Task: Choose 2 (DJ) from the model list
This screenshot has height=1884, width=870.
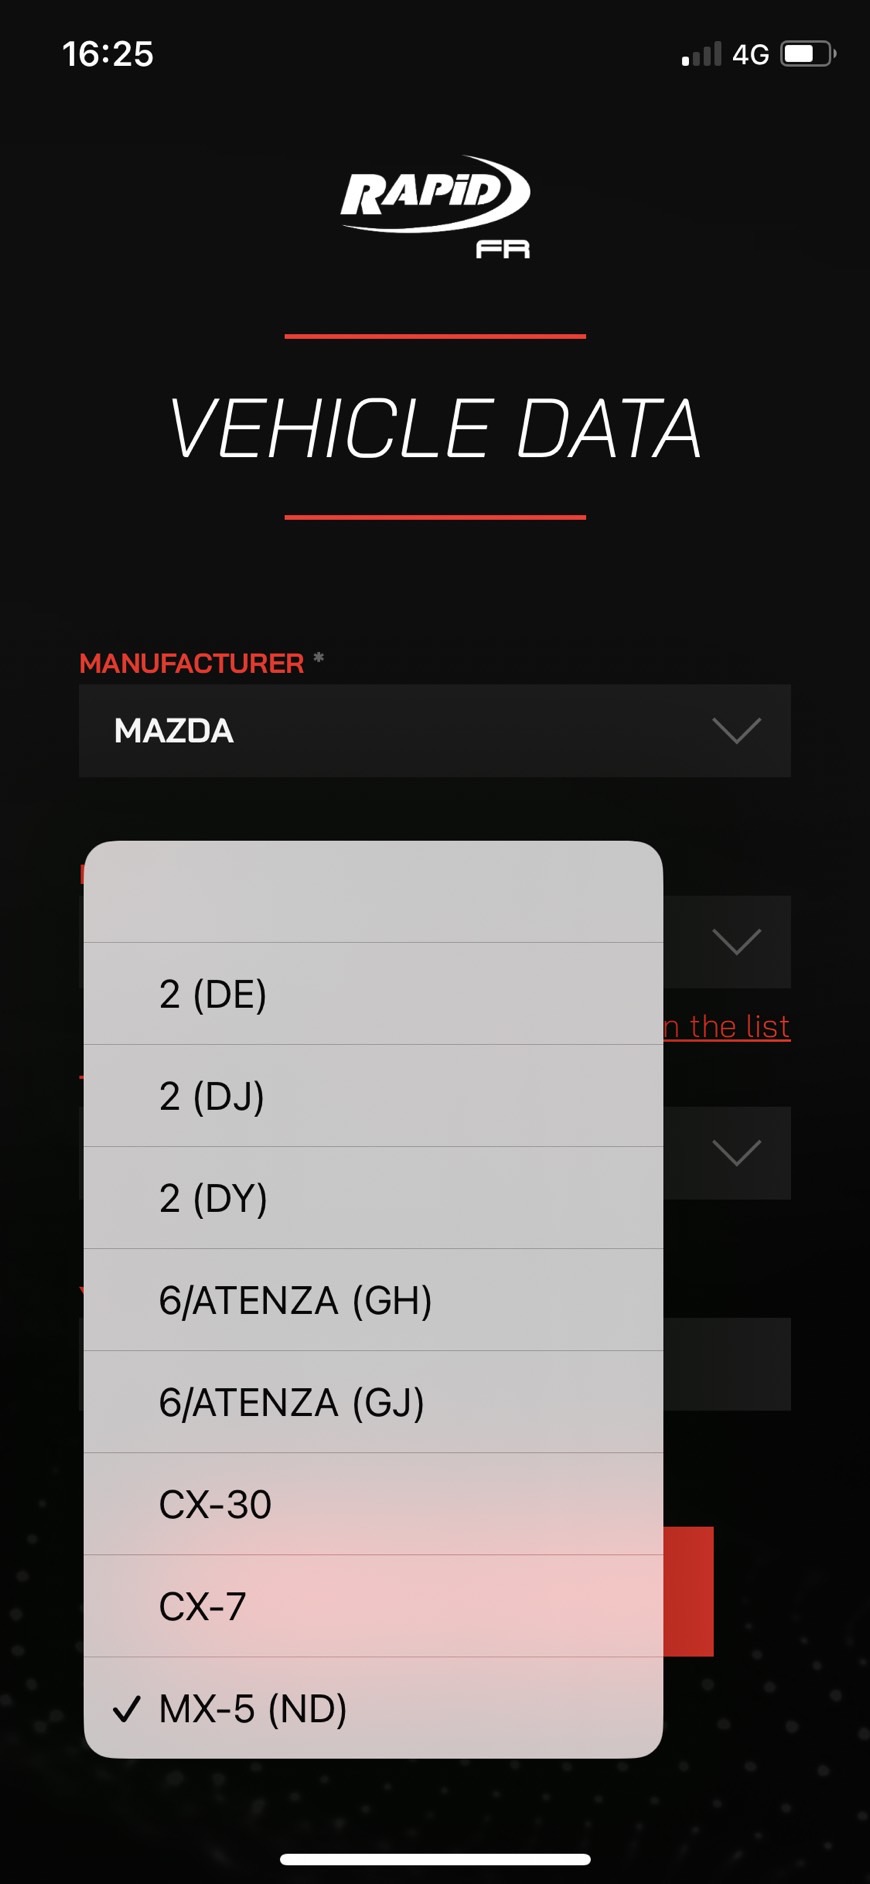Action: (373, 1096)
